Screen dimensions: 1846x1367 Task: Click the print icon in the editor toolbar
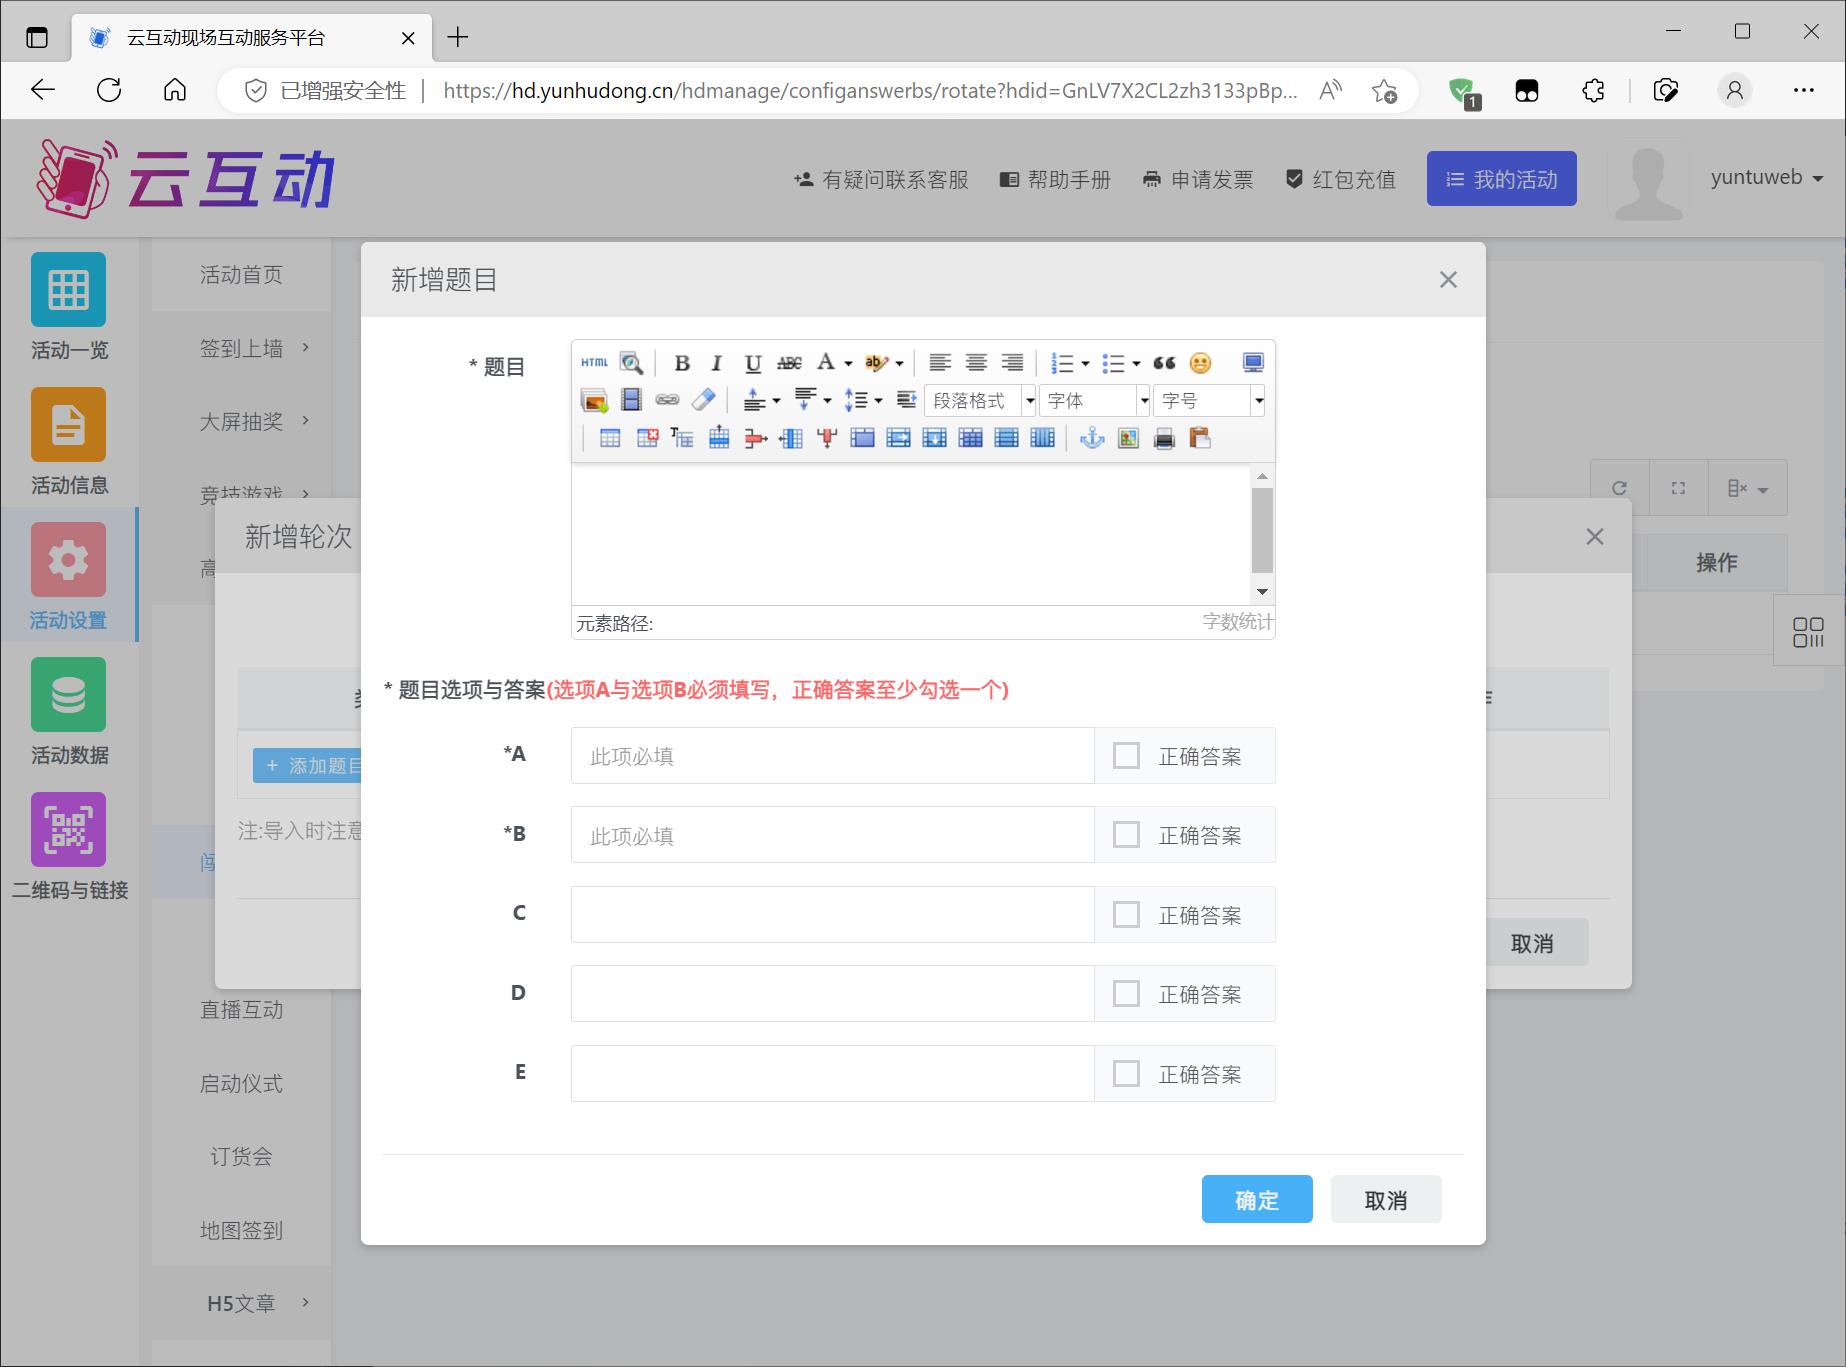coord(1164,438)
